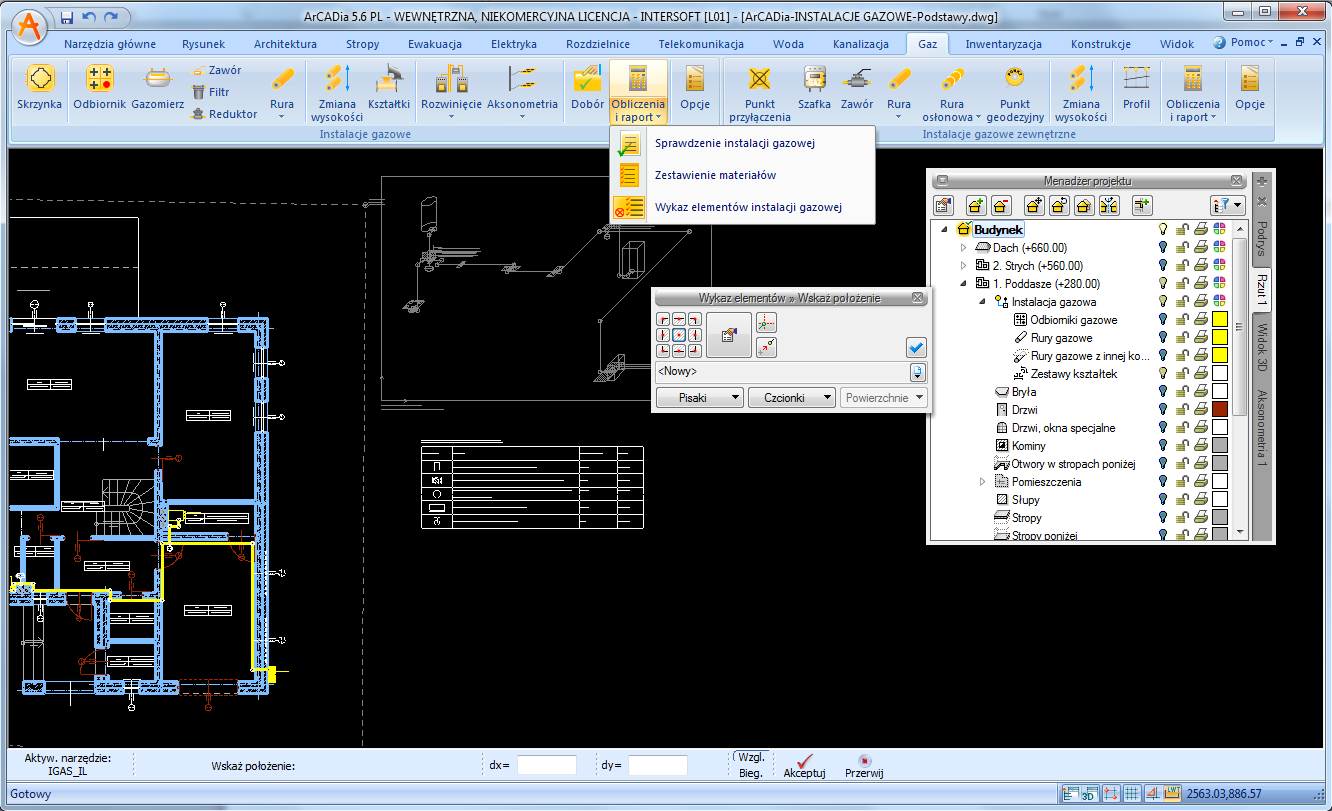This screenshot has width=1332, height=811.
Task: Set center anchor point in Wykaz elementów grid
Action: [678, 335]
